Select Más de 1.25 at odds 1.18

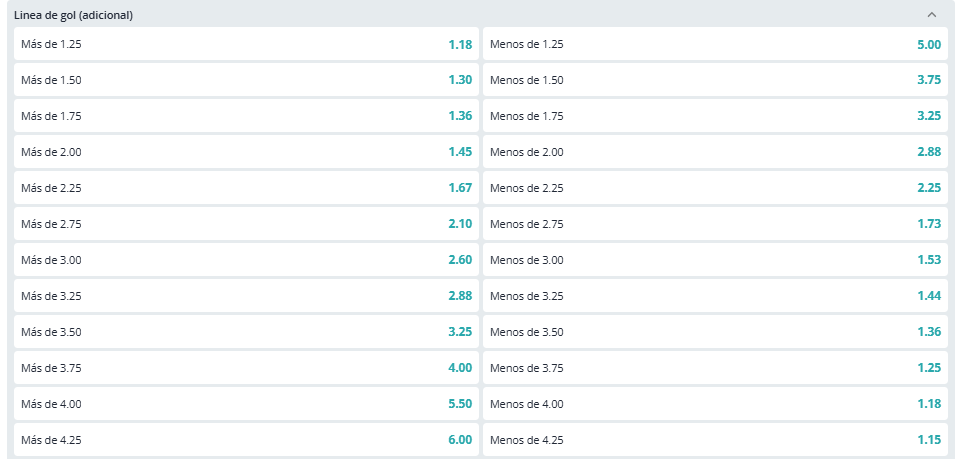[246, 44]
